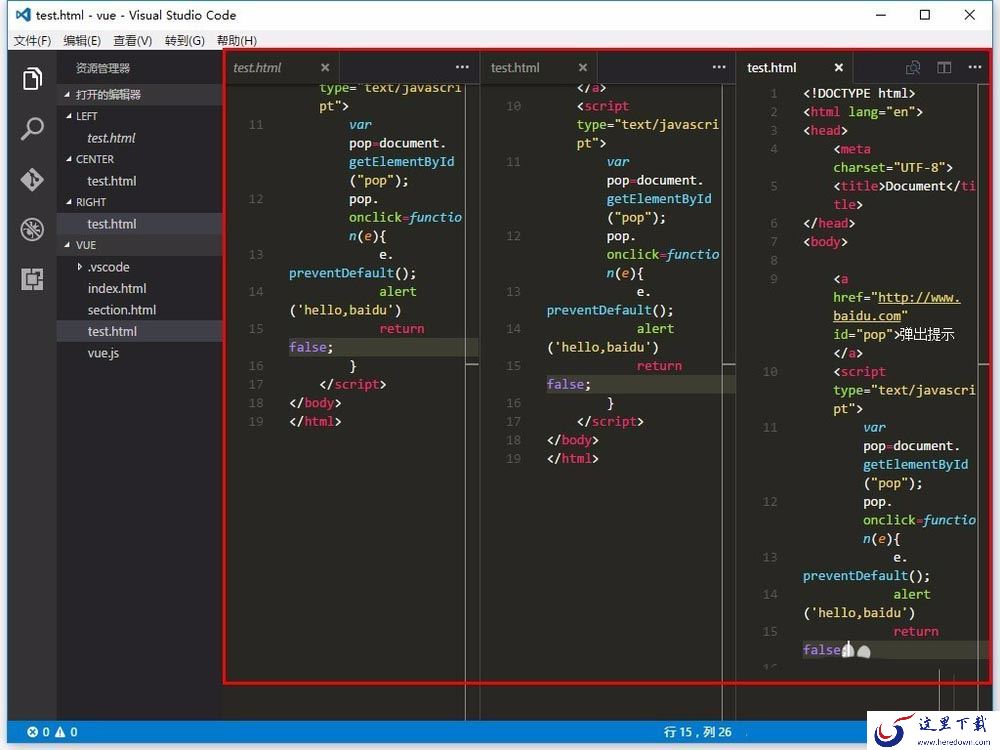Open the Search view icon
The height and width of the screenshot is (750, 1000).
(x=32, y=128)
